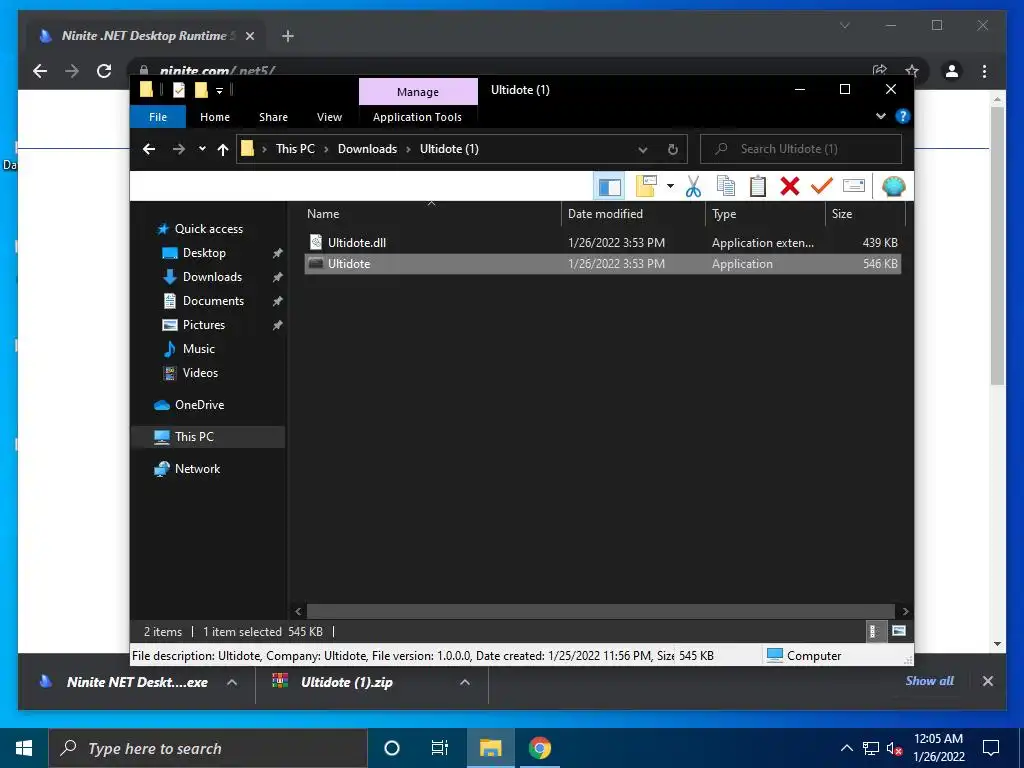Open Desktop in navigation pane
The image size is (1024, 768).
coord(204,253)
